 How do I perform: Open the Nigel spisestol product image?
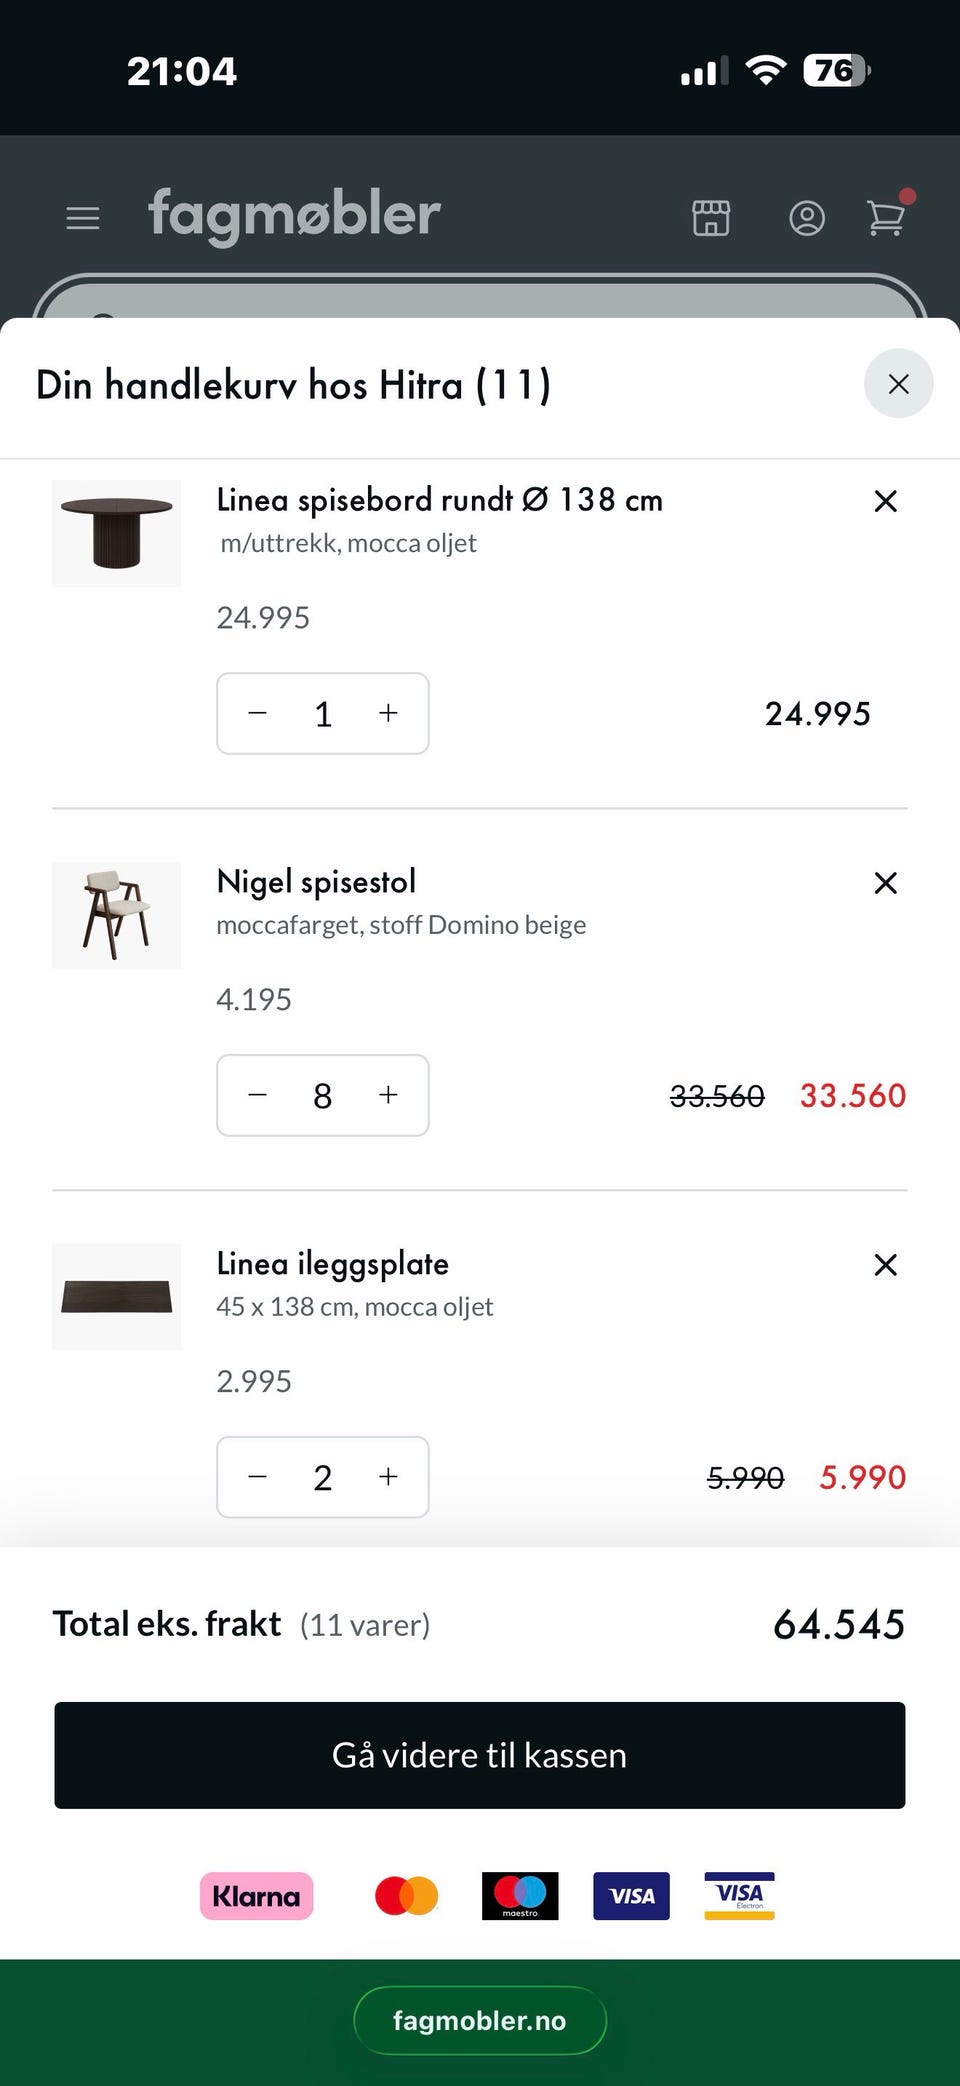point(117,915)
